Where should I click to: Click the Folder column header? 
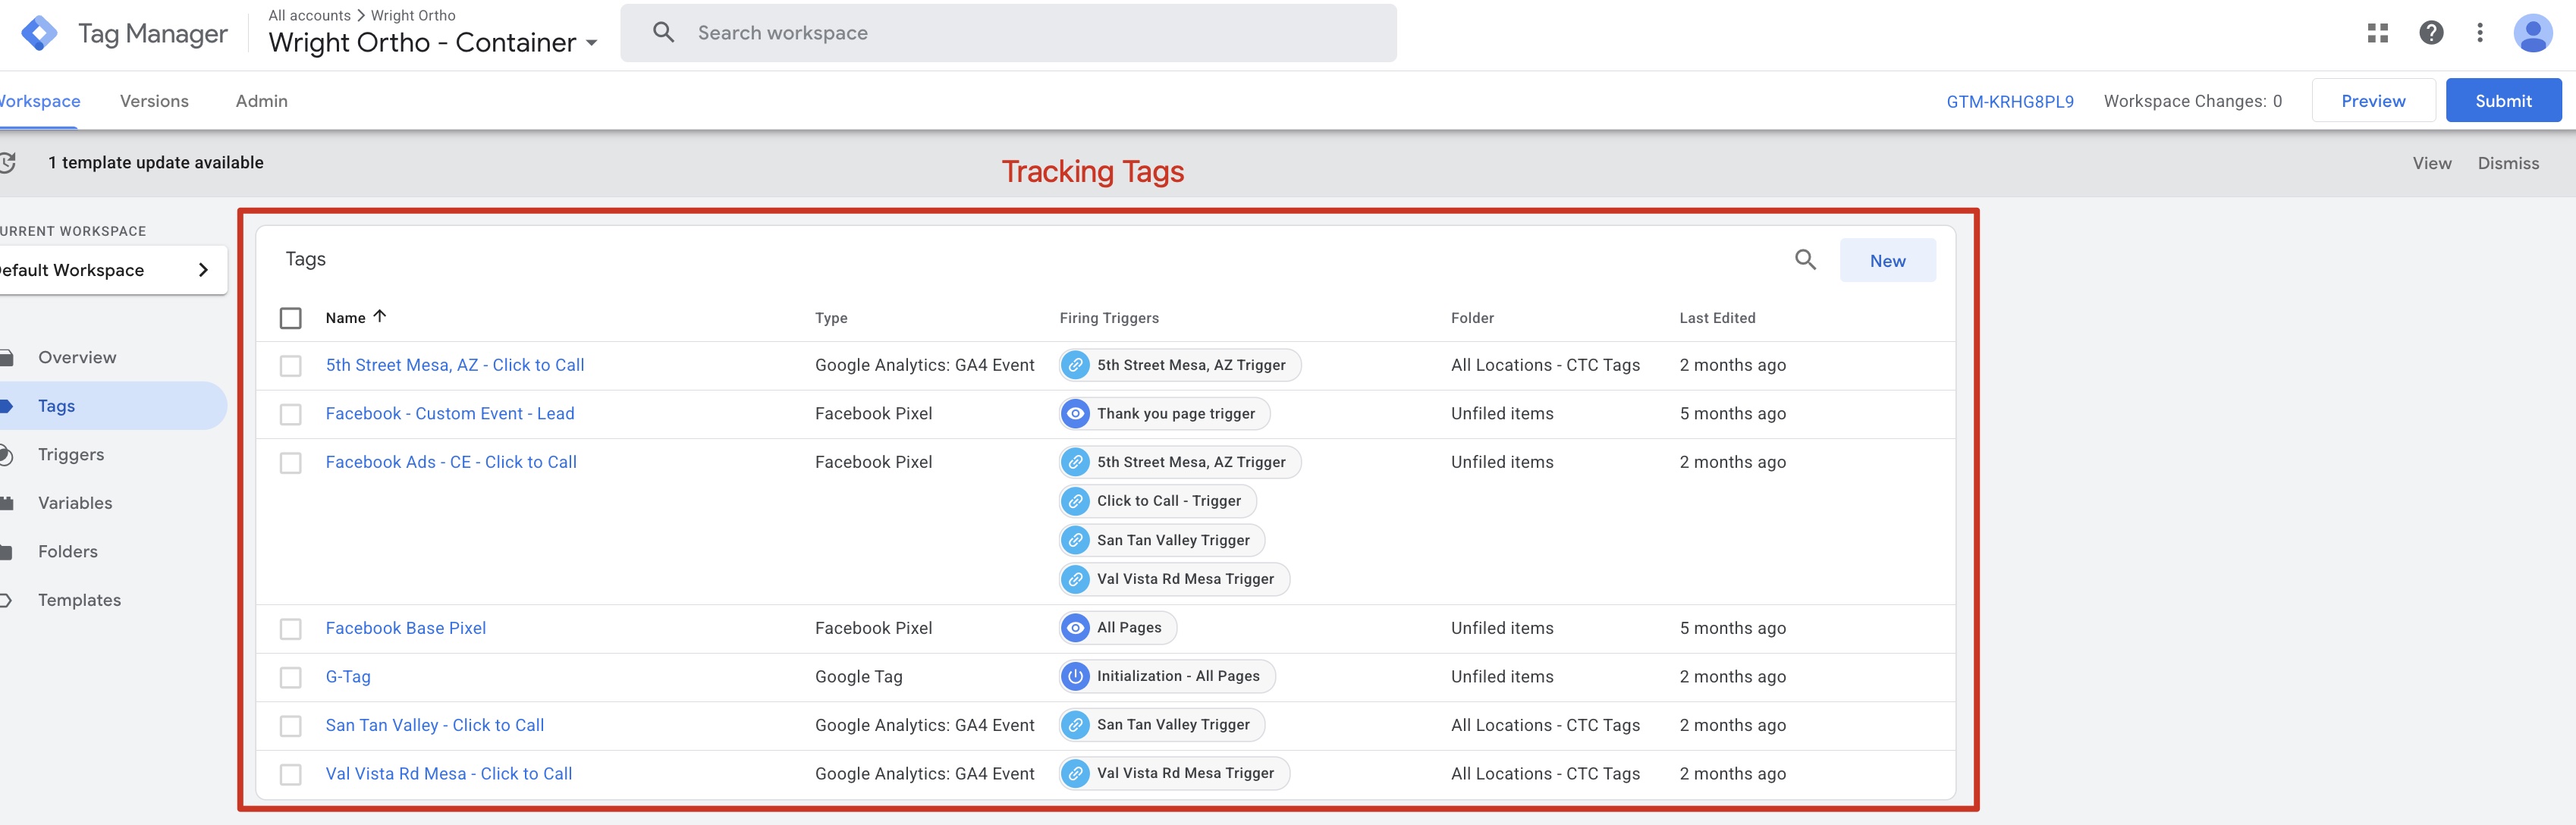tap(1472, 318)
